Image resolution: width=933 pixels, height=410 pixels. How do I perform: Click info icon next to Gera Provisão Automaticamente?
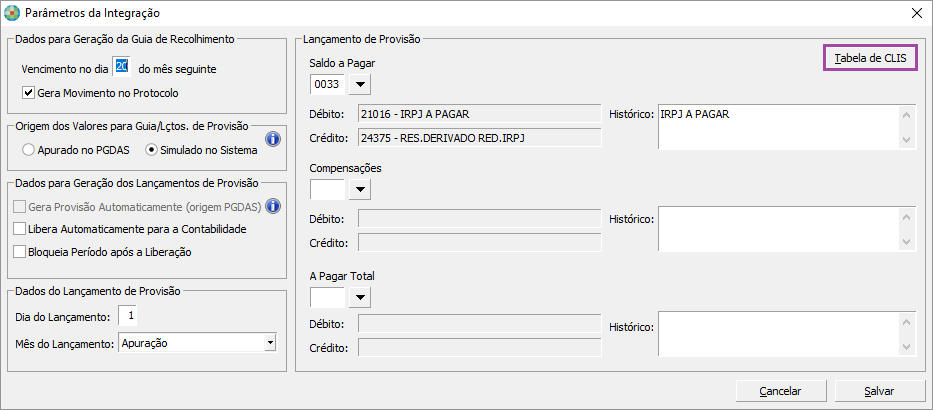[271, 206]
